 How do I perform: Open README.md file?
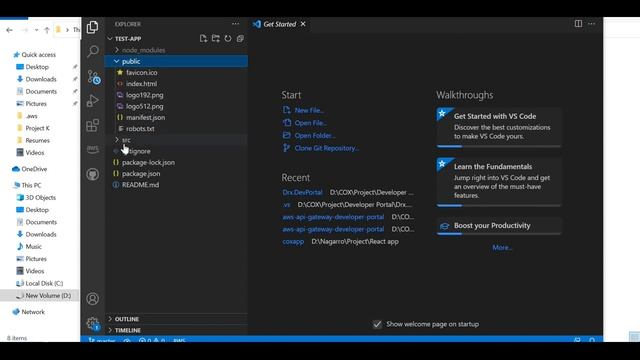click(x=140, y=184)
